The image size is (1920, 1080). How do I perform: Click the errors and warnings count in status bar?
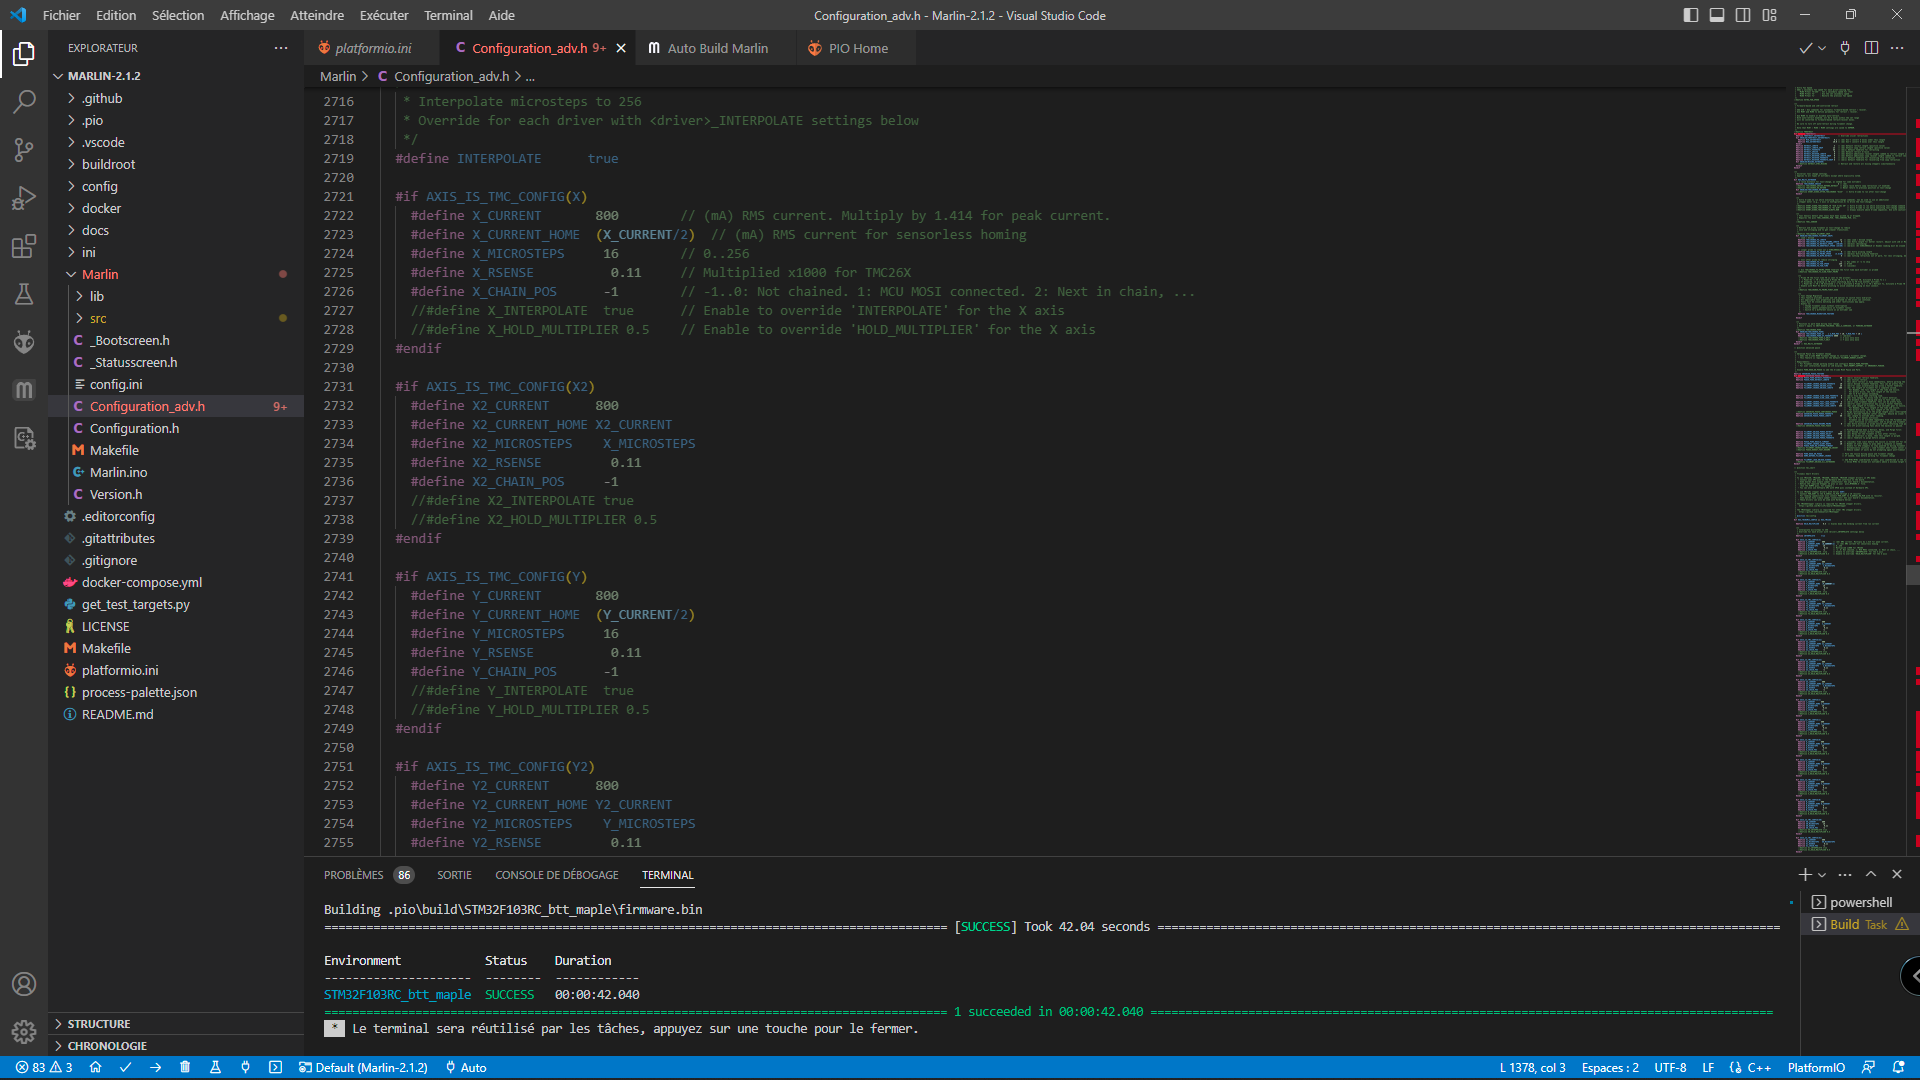[x=44, y=1068]
